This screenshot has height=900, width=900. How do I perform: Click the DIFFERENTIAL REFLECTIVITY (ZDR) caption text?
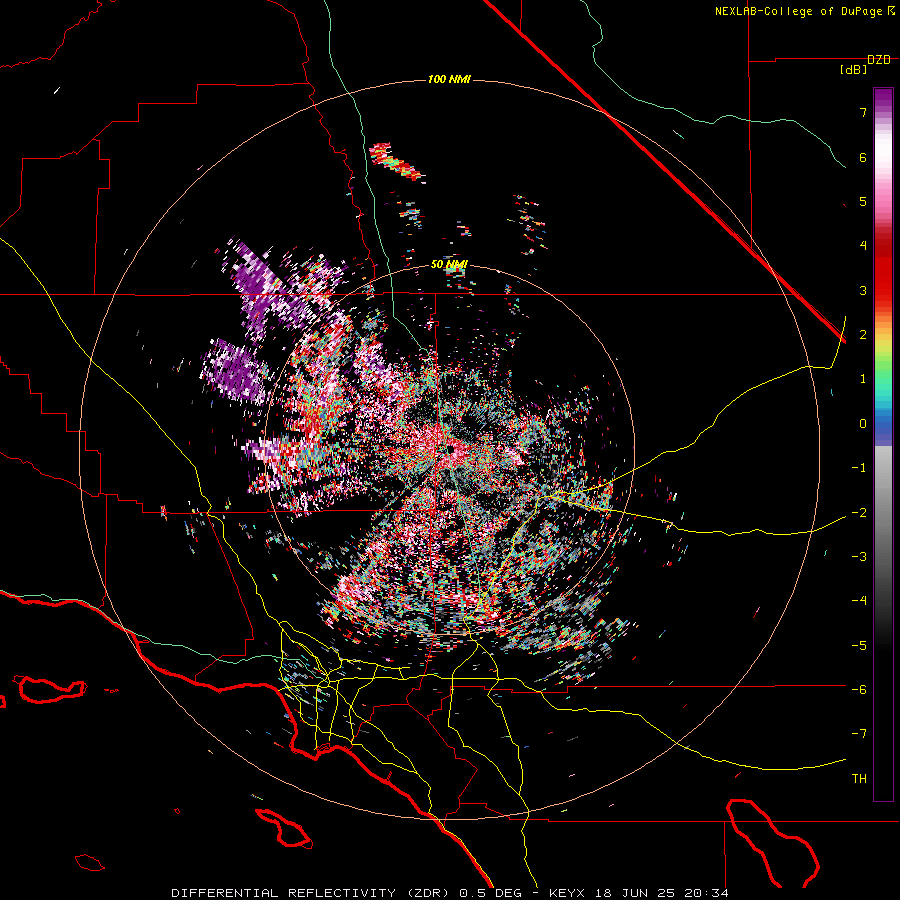pos(312,893)
